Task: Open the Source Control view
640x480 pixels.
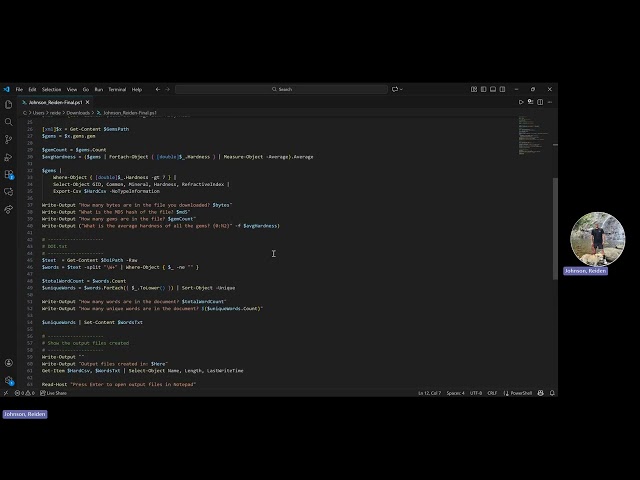Action: point(8,140)
